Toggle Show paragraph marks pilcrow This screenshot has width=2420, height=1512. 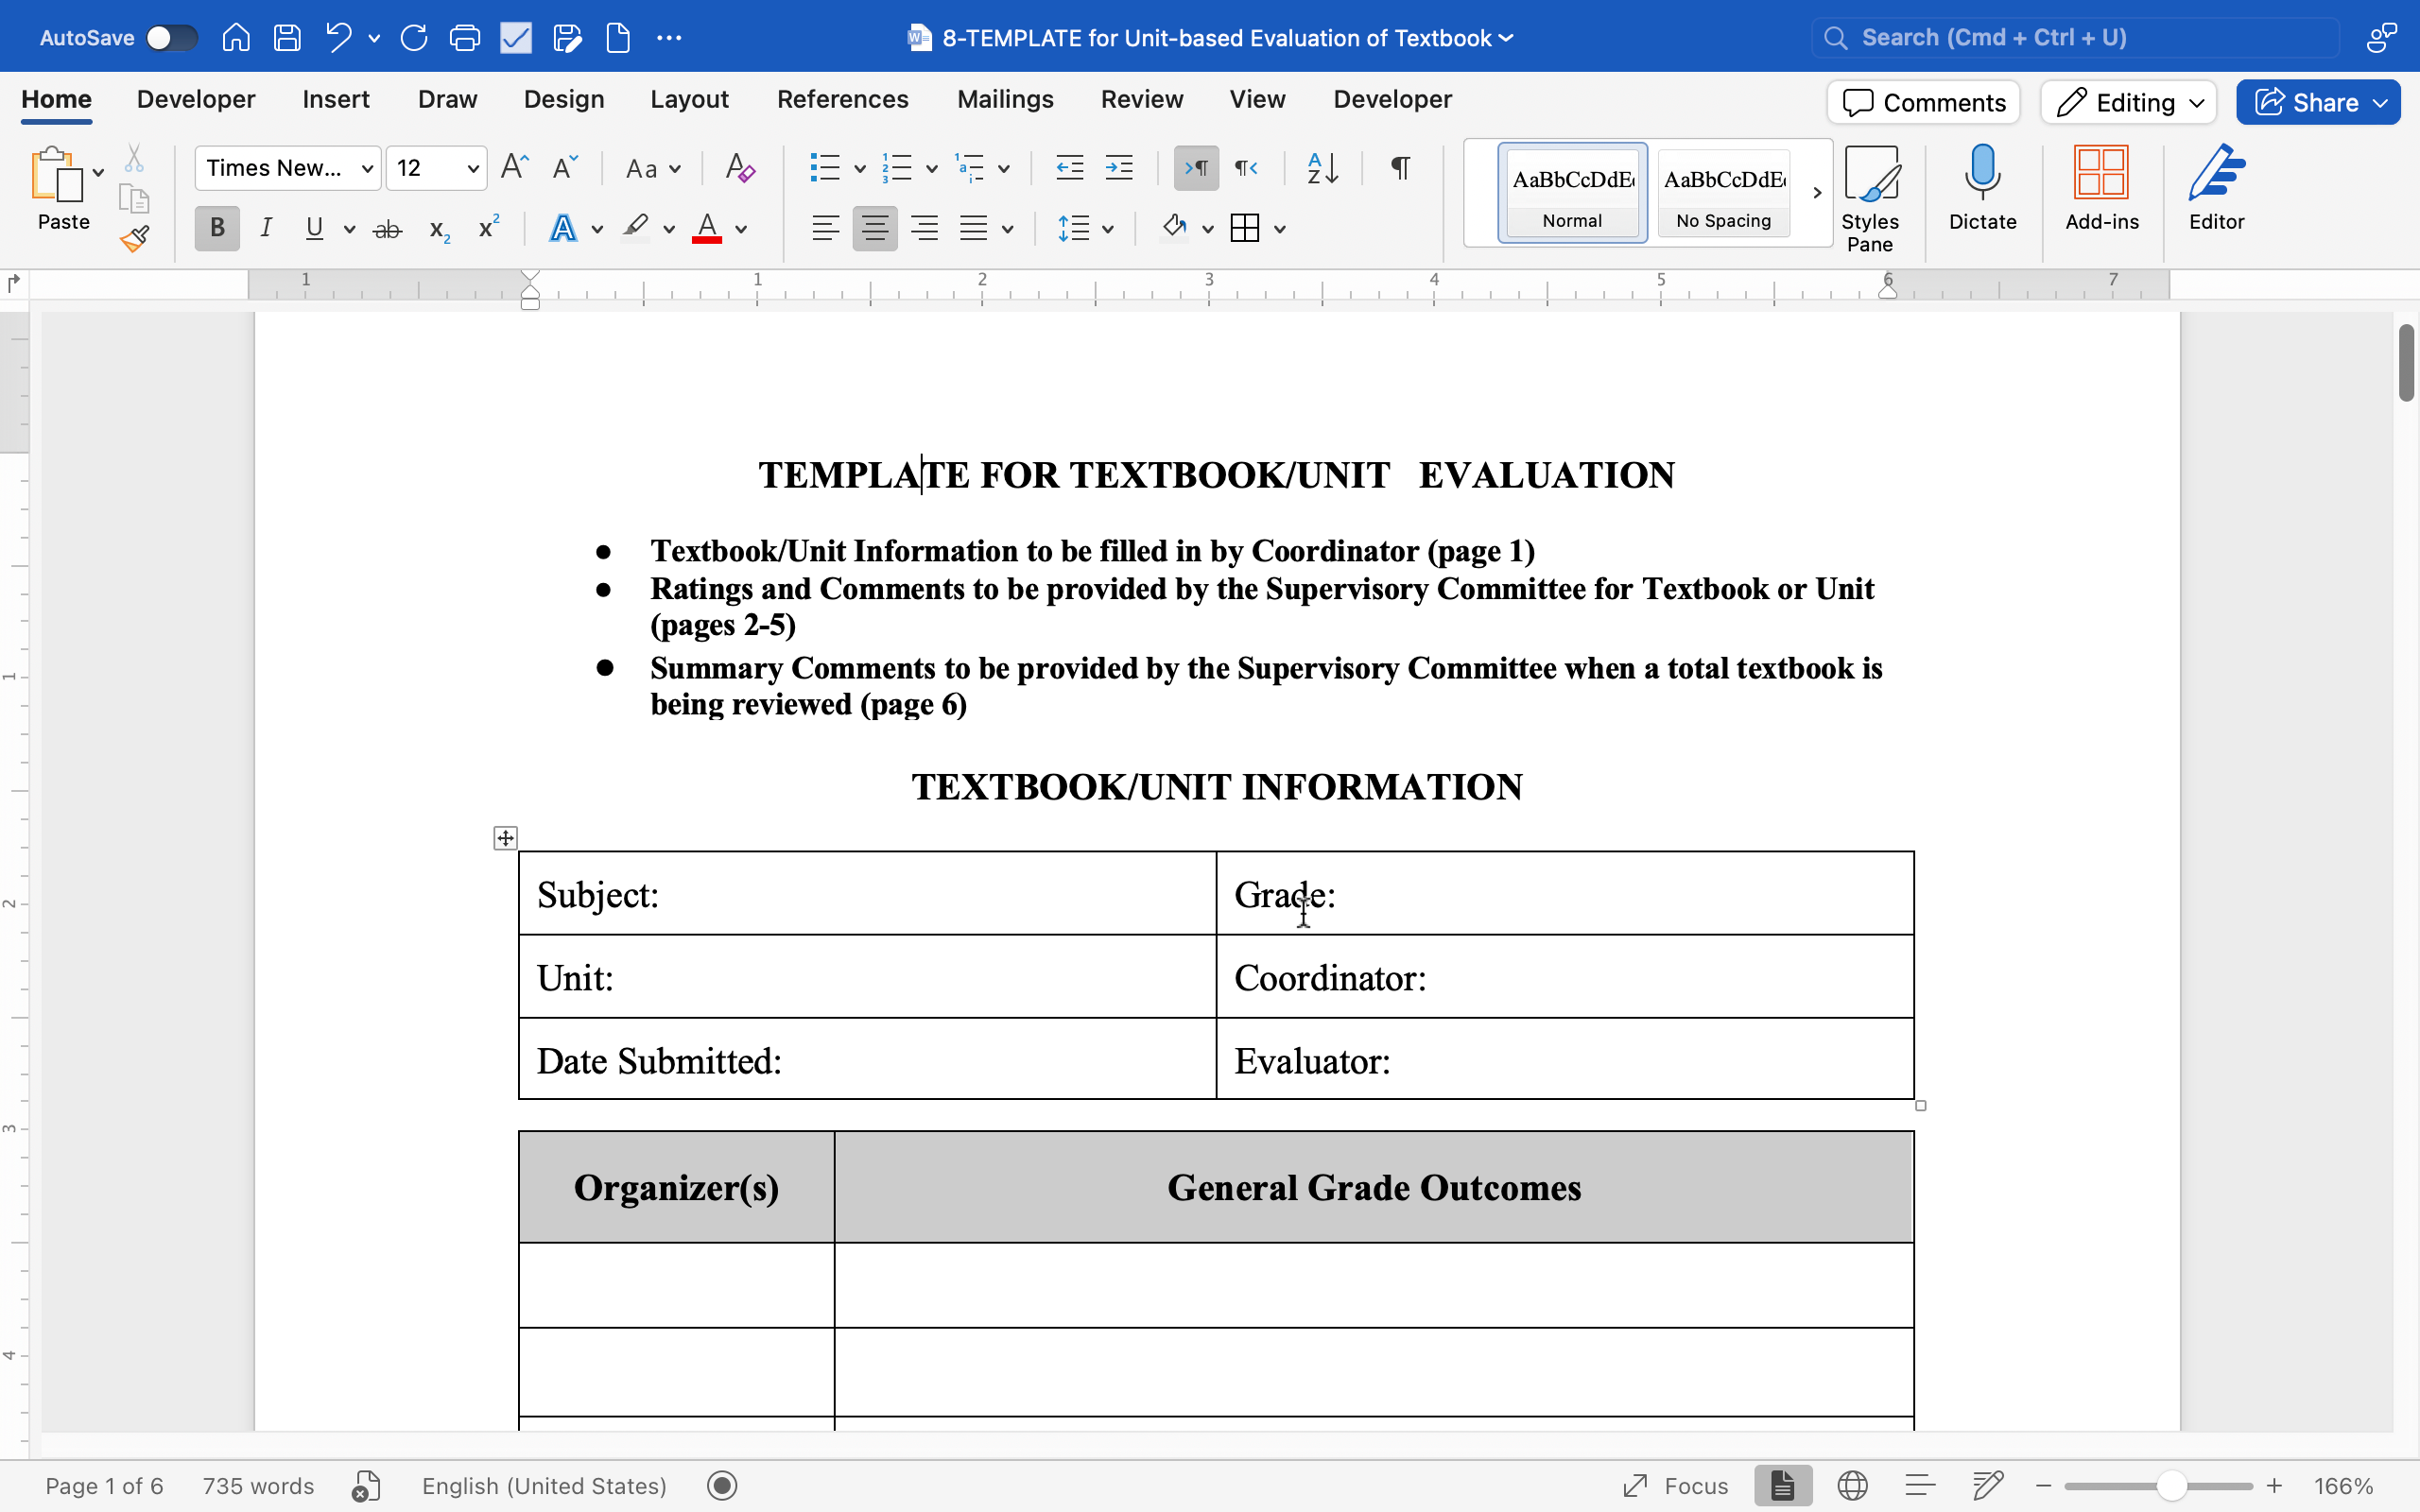(1400, 168)
